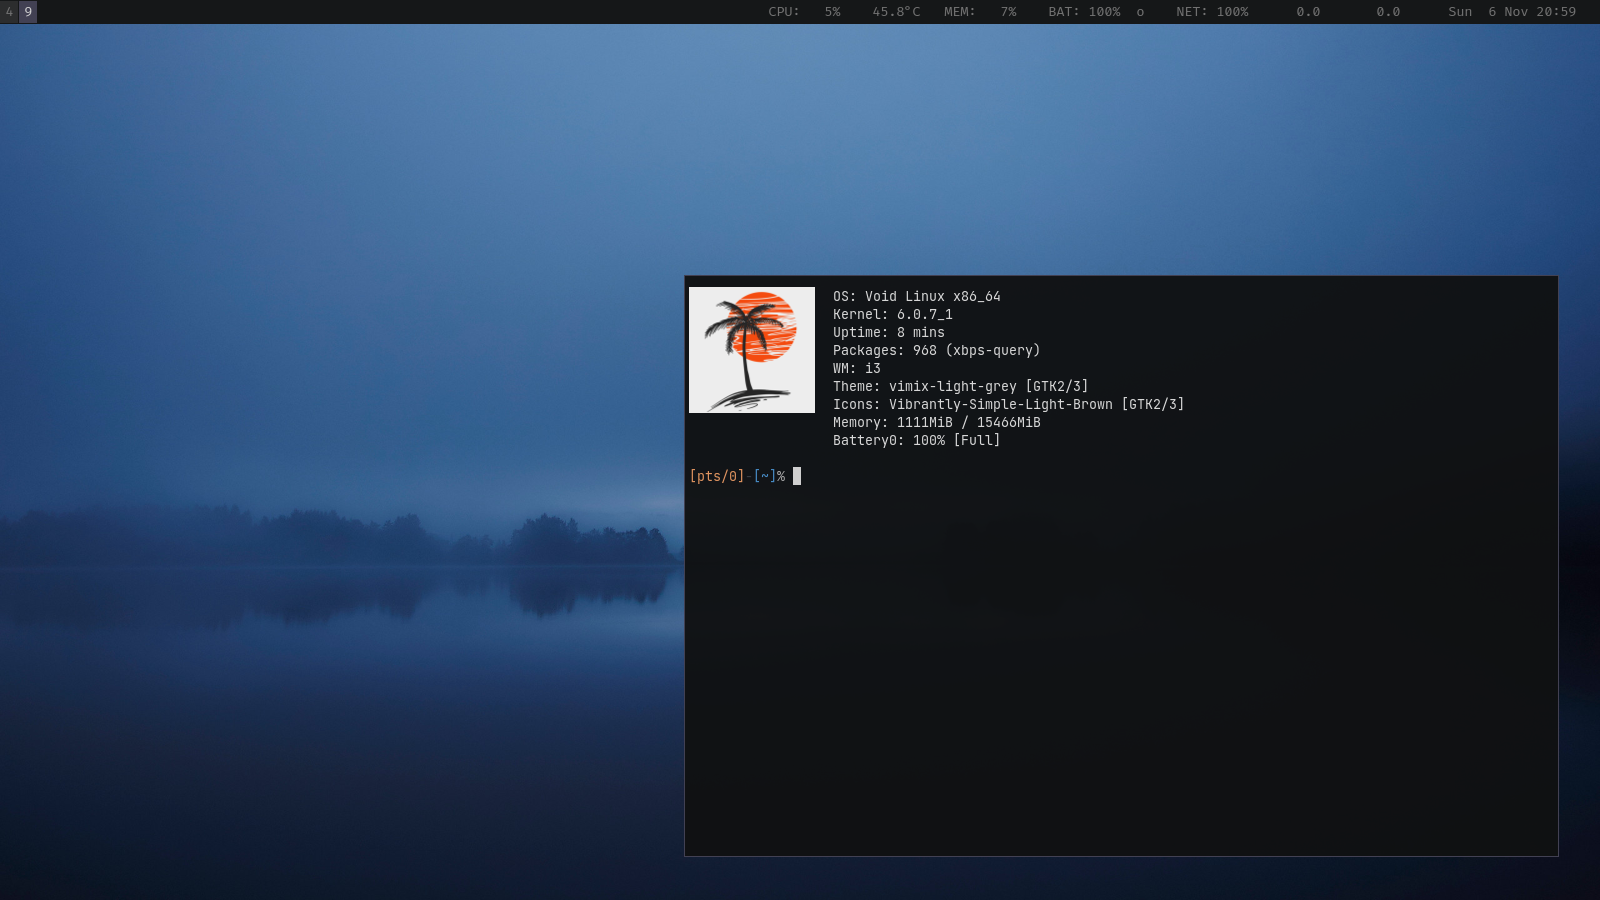Click the terminal prompt cursor block

[797, 476]
